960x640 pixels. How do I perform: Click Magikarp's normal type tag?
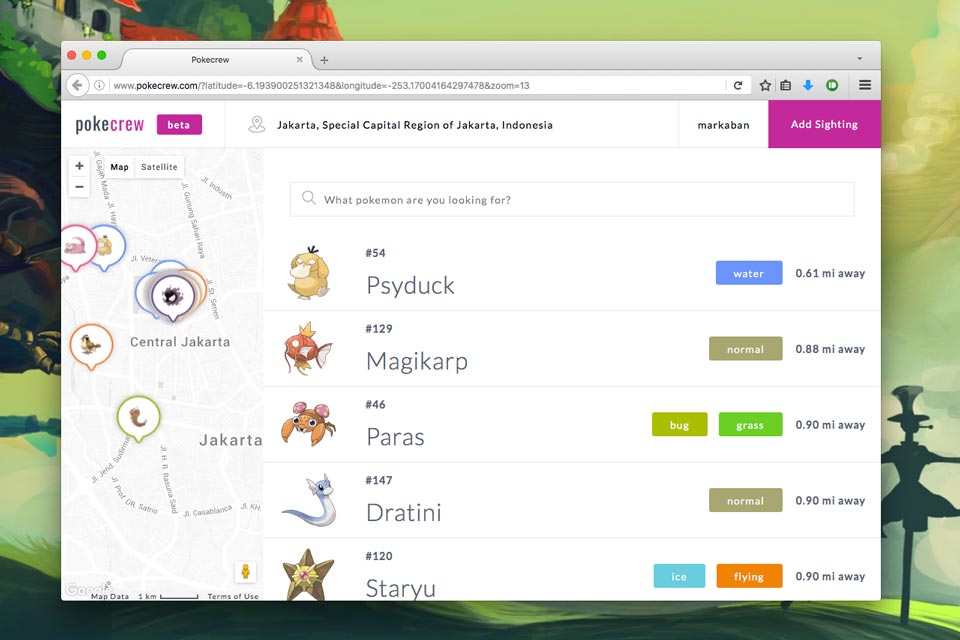[746, 348]
